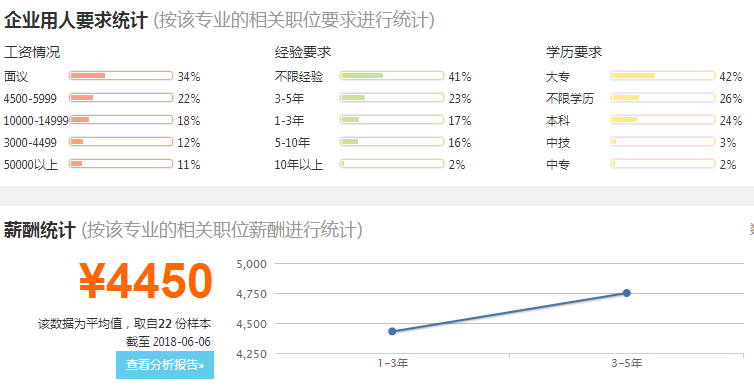Click the ¥4450 average salary figure
754x388 pixels.
coord(146,281)
